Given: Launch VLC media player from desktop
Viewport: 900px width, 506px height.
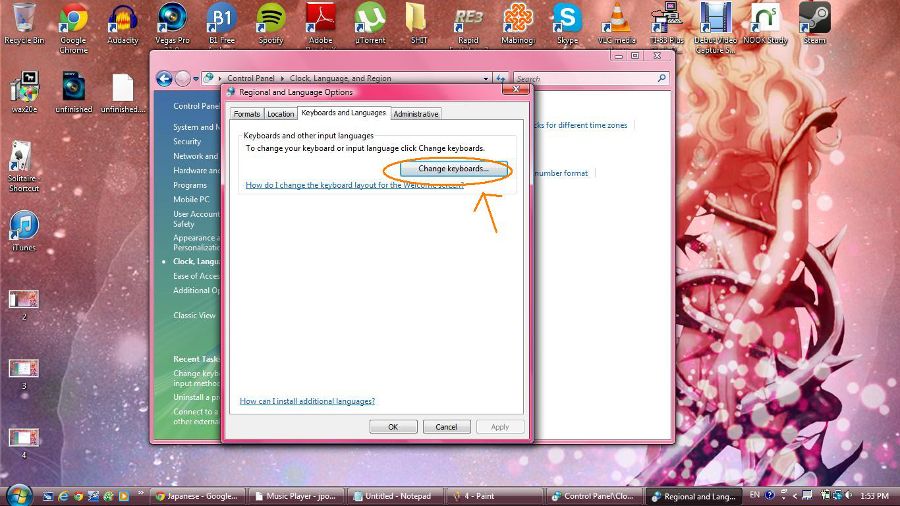Looking at the screenshot, I should click(617, 20).
